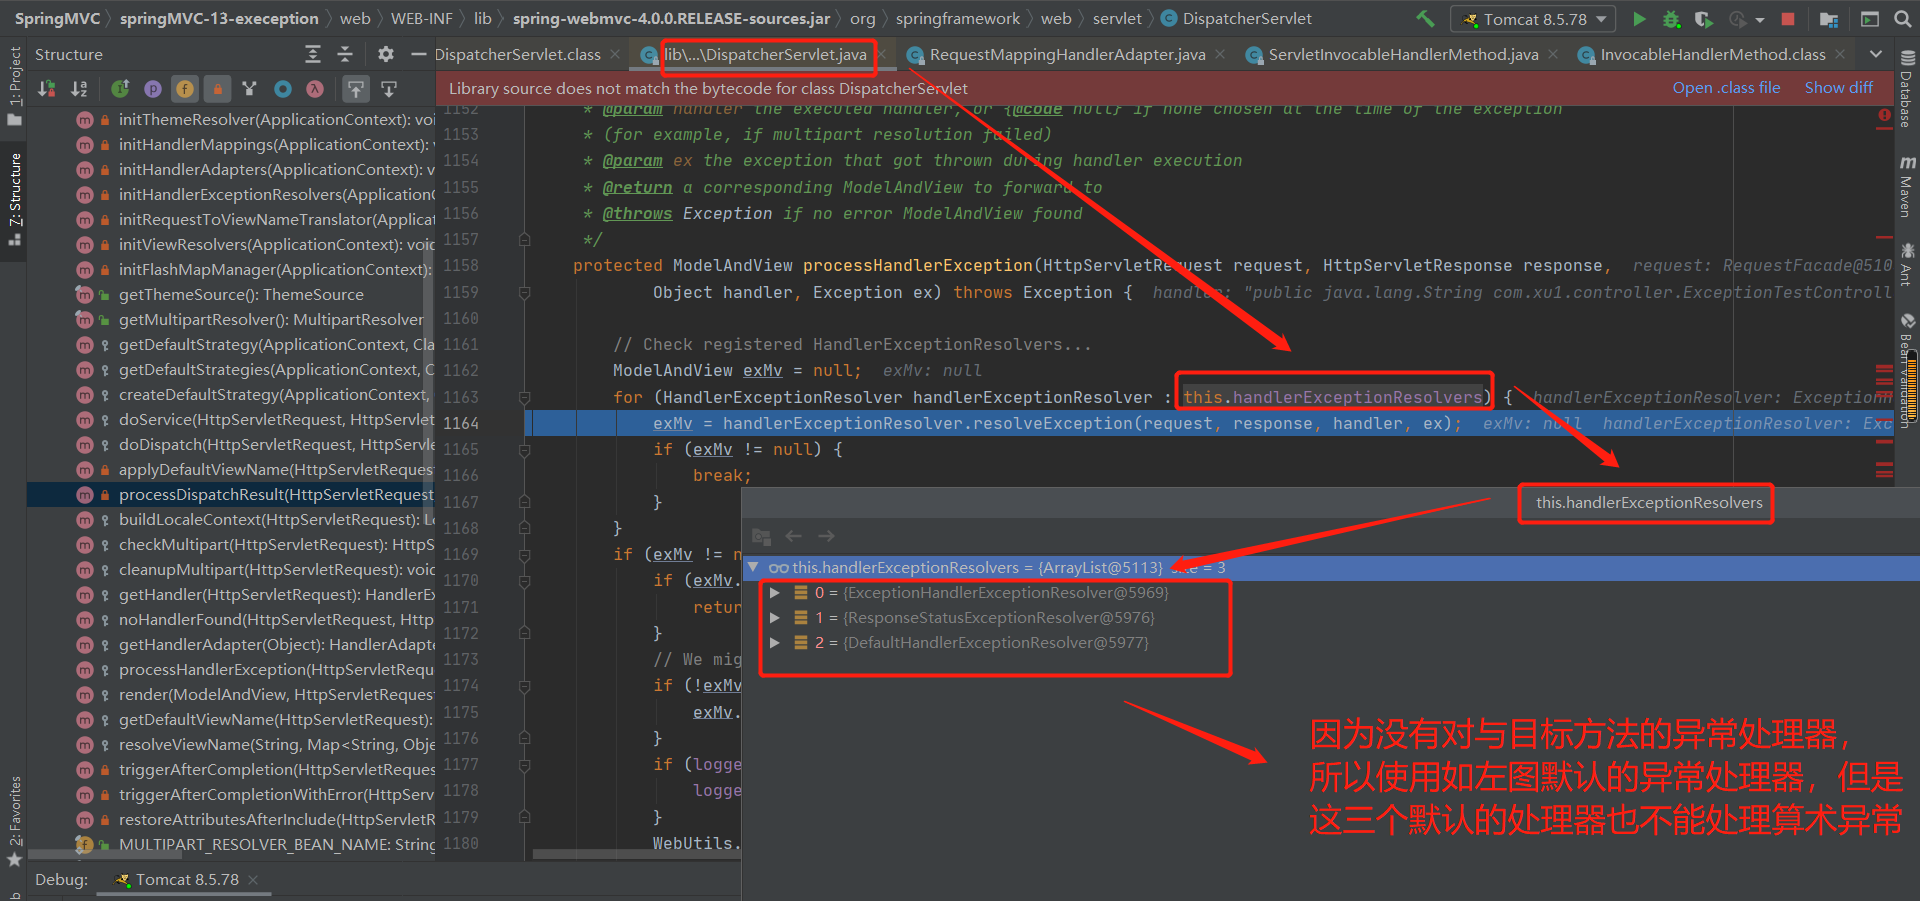Image resolution: width=1920 pixels, height=901 pixels.
Task: Click springMVC-13-exeception breadcrumb
Action: point(219,18)
